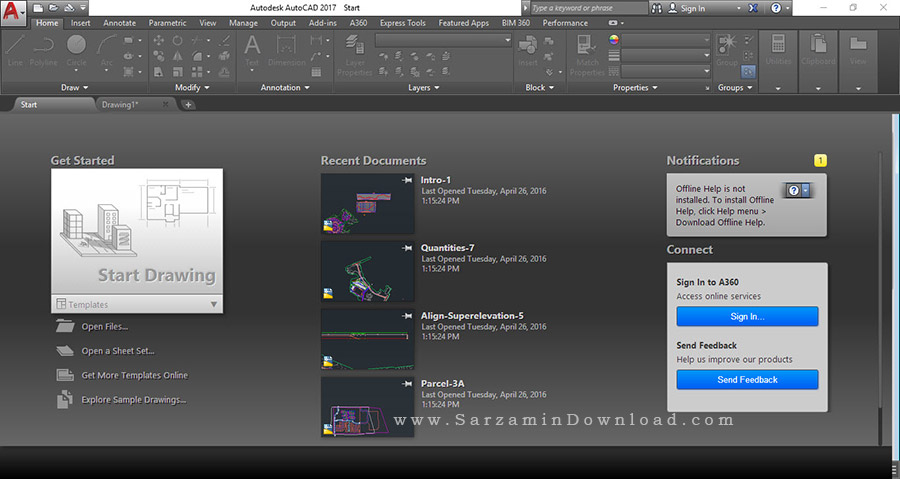Select the Polyline tool
Viewport: 900px width, 479px height.
click(x=44, y=51)
